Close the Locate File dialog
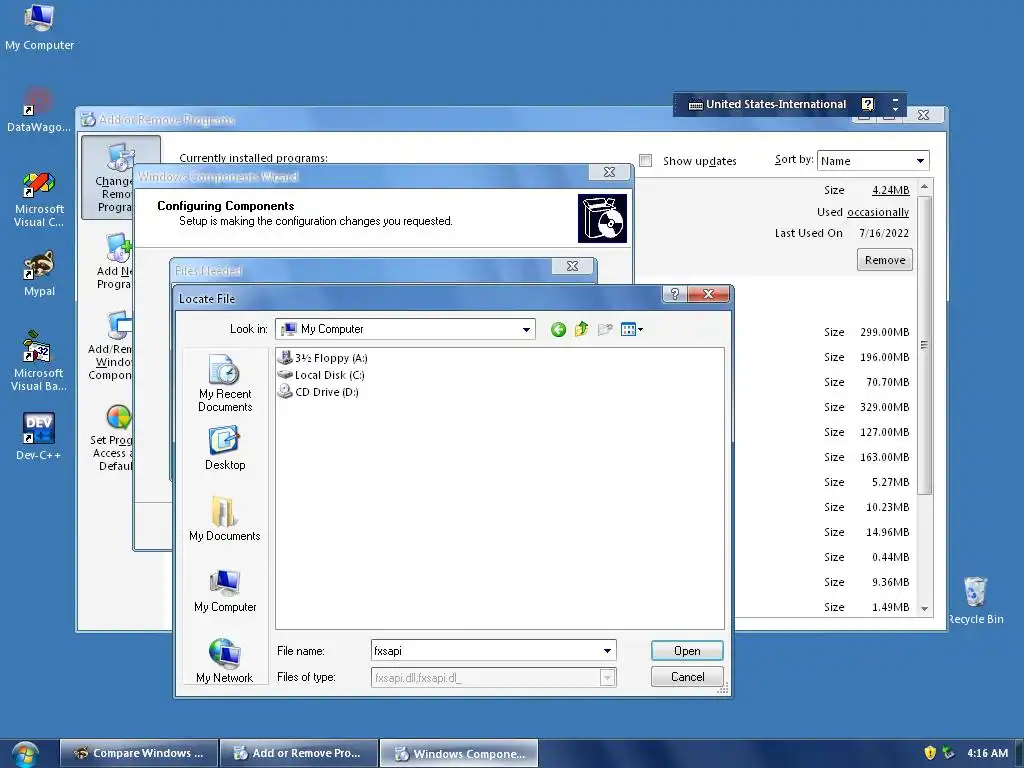 click(x=709, y=294)
